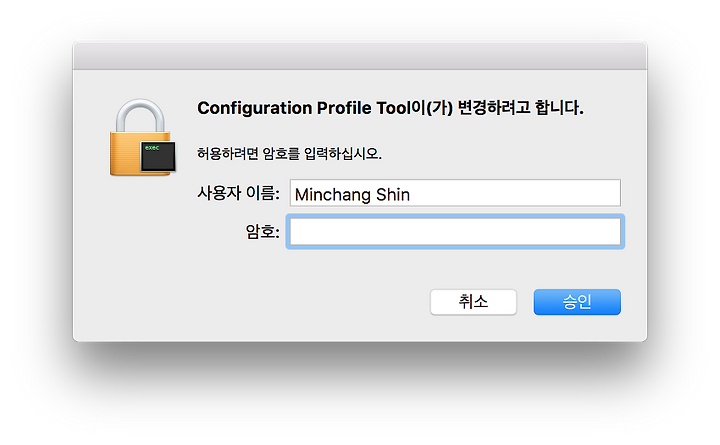Click the Configuration Profile Tool heading text

click(x=390, y=108)
